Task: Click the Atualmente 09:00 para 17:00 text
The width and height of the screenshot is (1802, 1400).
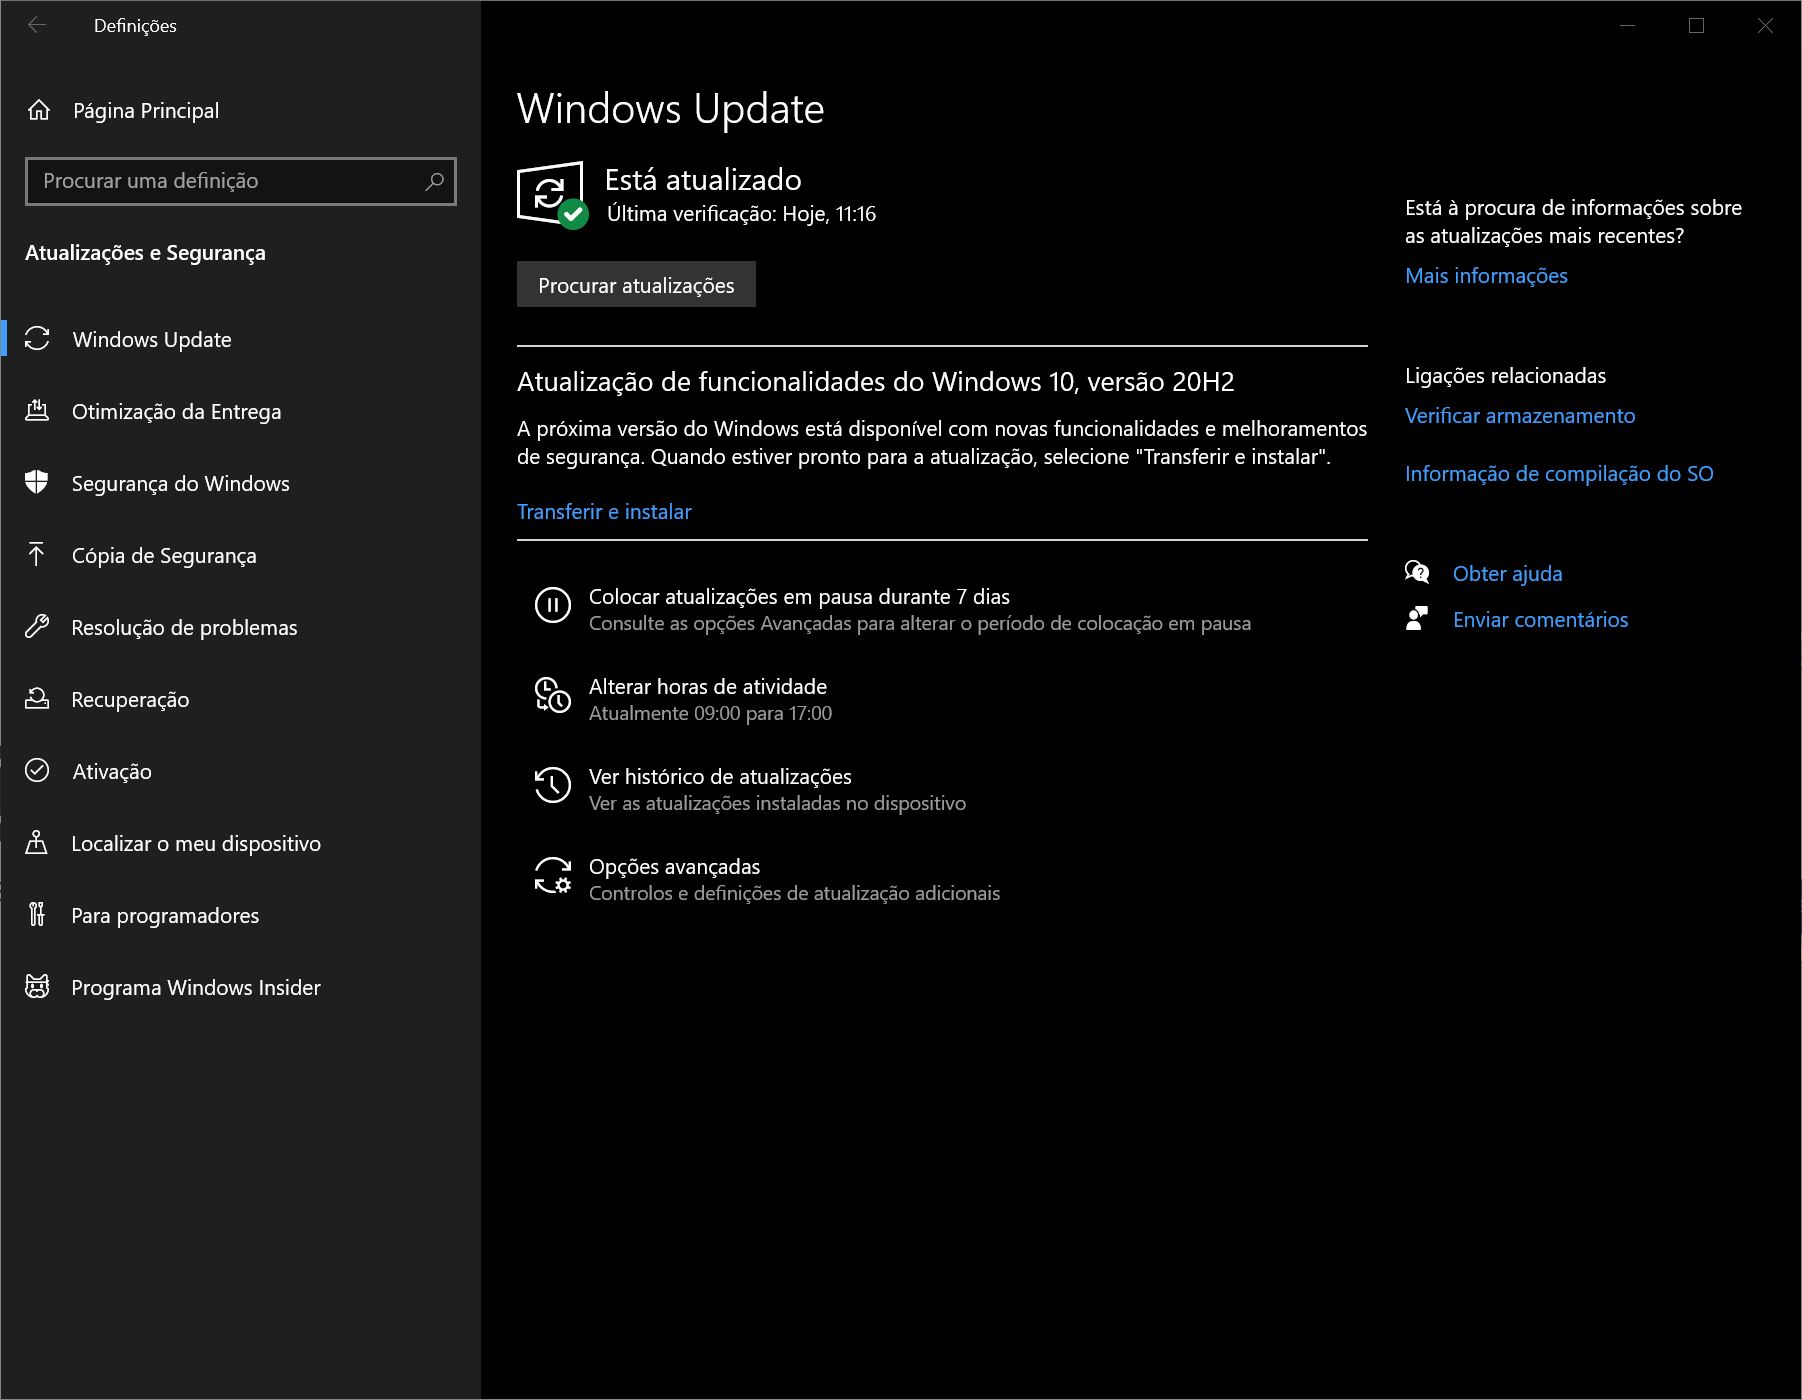Action: (710, 713)
